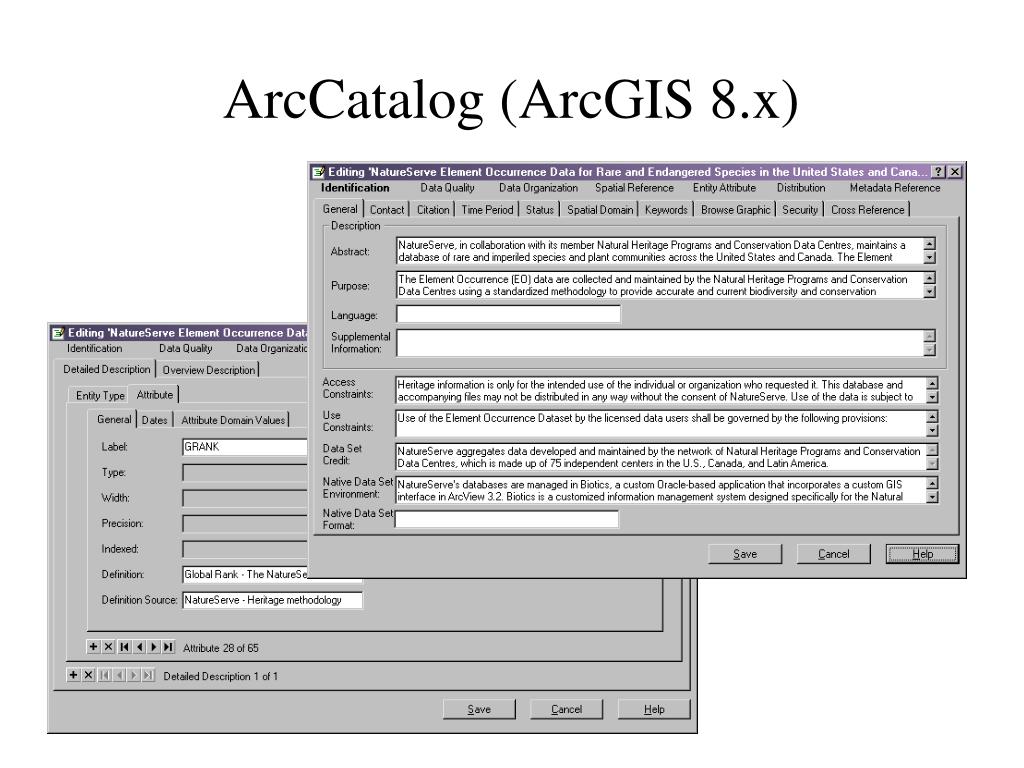1024x768 pixels.
Task: Open the Data Organization section in front window
Action: 538,188
